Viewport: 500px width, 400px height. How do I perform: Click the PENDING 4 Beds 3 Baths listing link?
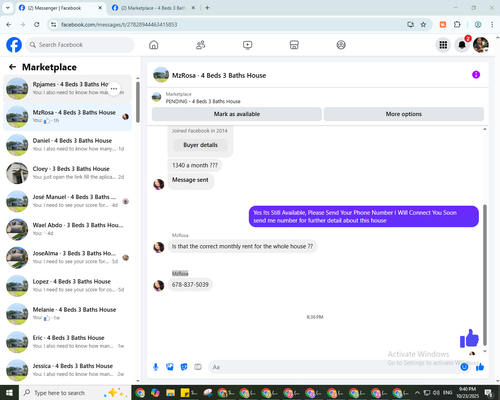pos(203,101)
